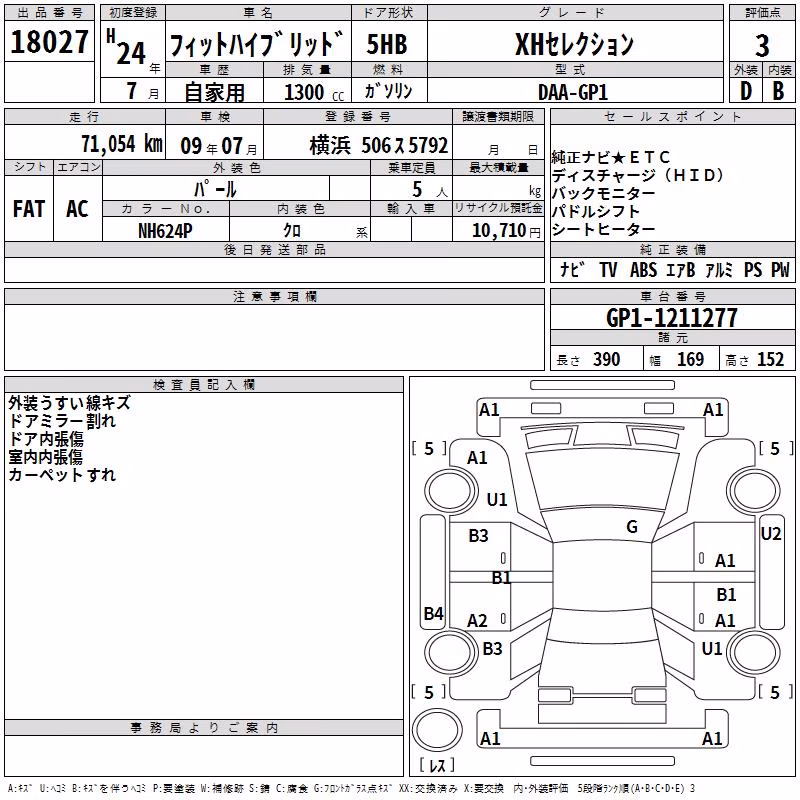Select the 注意事項欄 header
The image size is (800, 800).
pyautogui.click(x=274, y=296)
